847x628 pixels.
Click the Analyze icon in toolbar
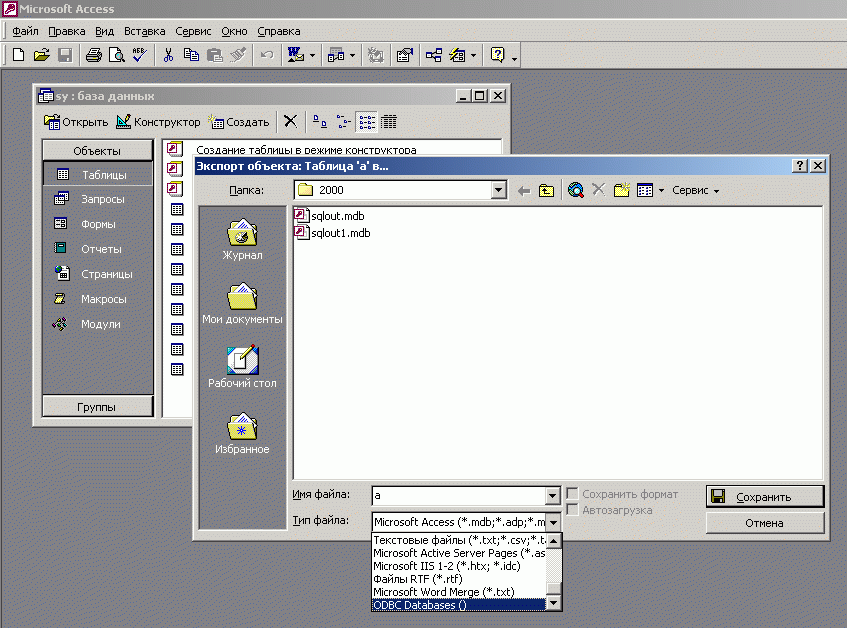coord(336,55)
